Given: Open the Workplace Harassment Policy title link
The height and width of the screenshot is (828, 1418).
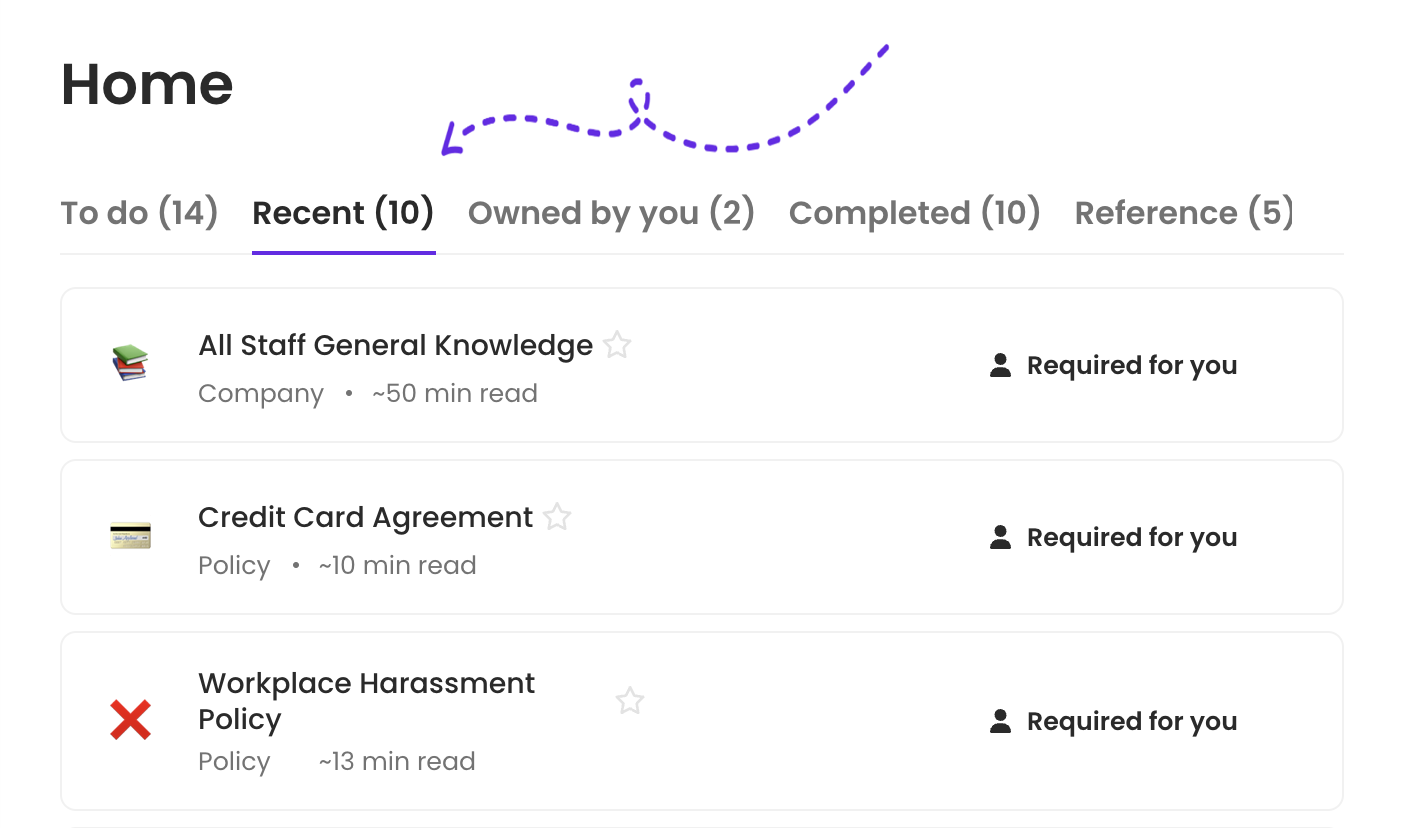Looking at the screenshot, I should coord(366,701).
